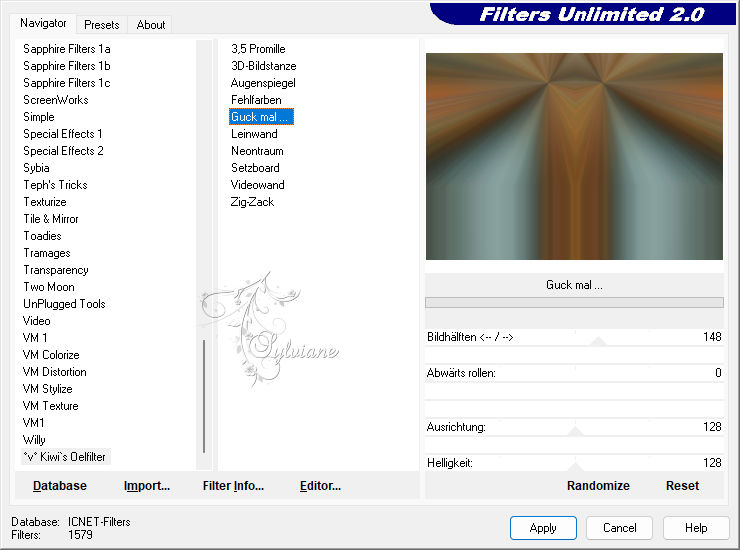Select VM Texture category
This screenshot has height=550, width=740.
point(50,406)
